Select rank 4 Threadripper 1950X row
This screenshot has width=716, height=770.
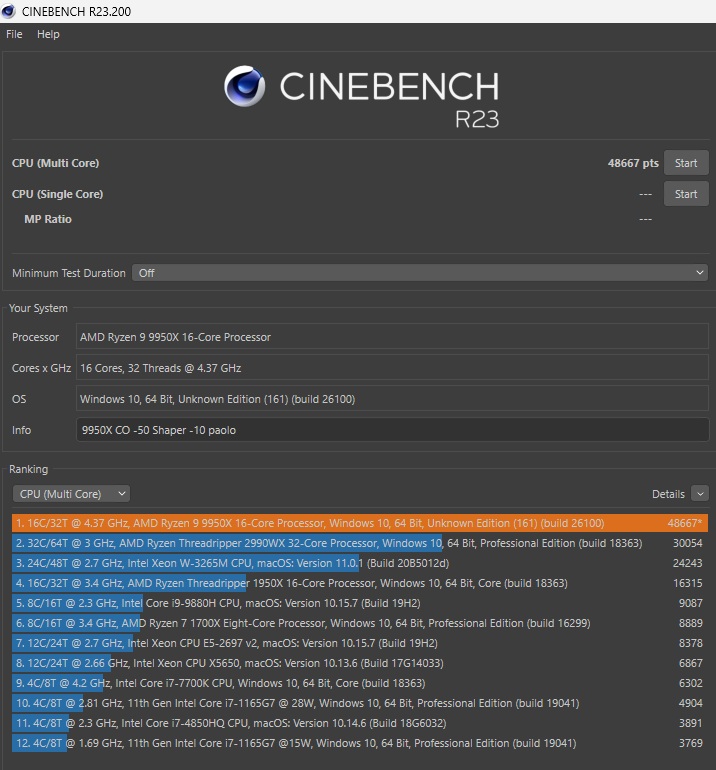[x=360, y=583]
